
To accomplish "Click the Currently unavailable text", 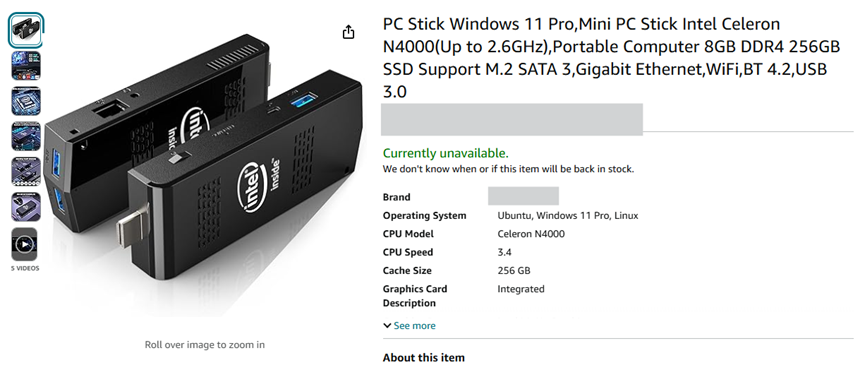I will [x=446, y=153].
